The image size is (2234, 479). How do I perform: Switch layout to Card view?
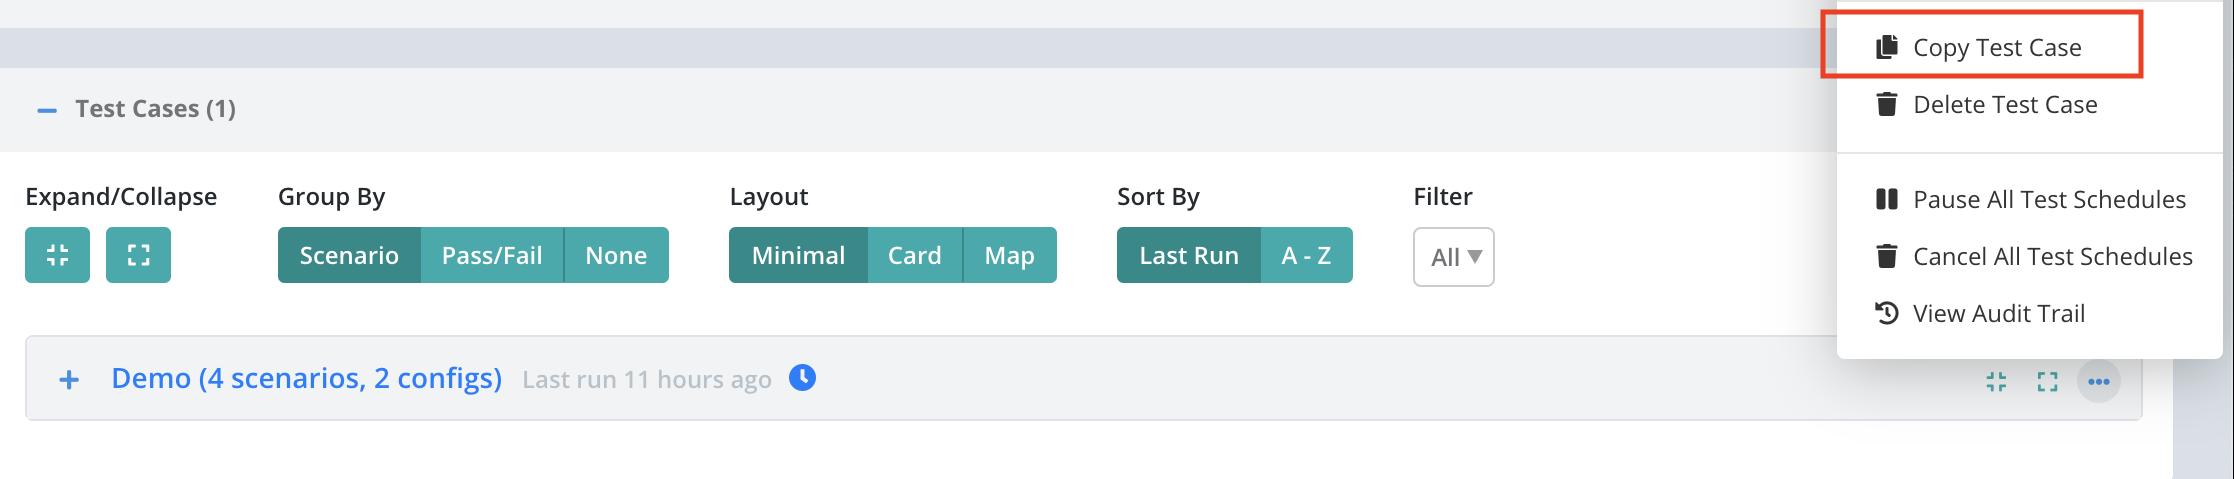click(x=915, y=255)
